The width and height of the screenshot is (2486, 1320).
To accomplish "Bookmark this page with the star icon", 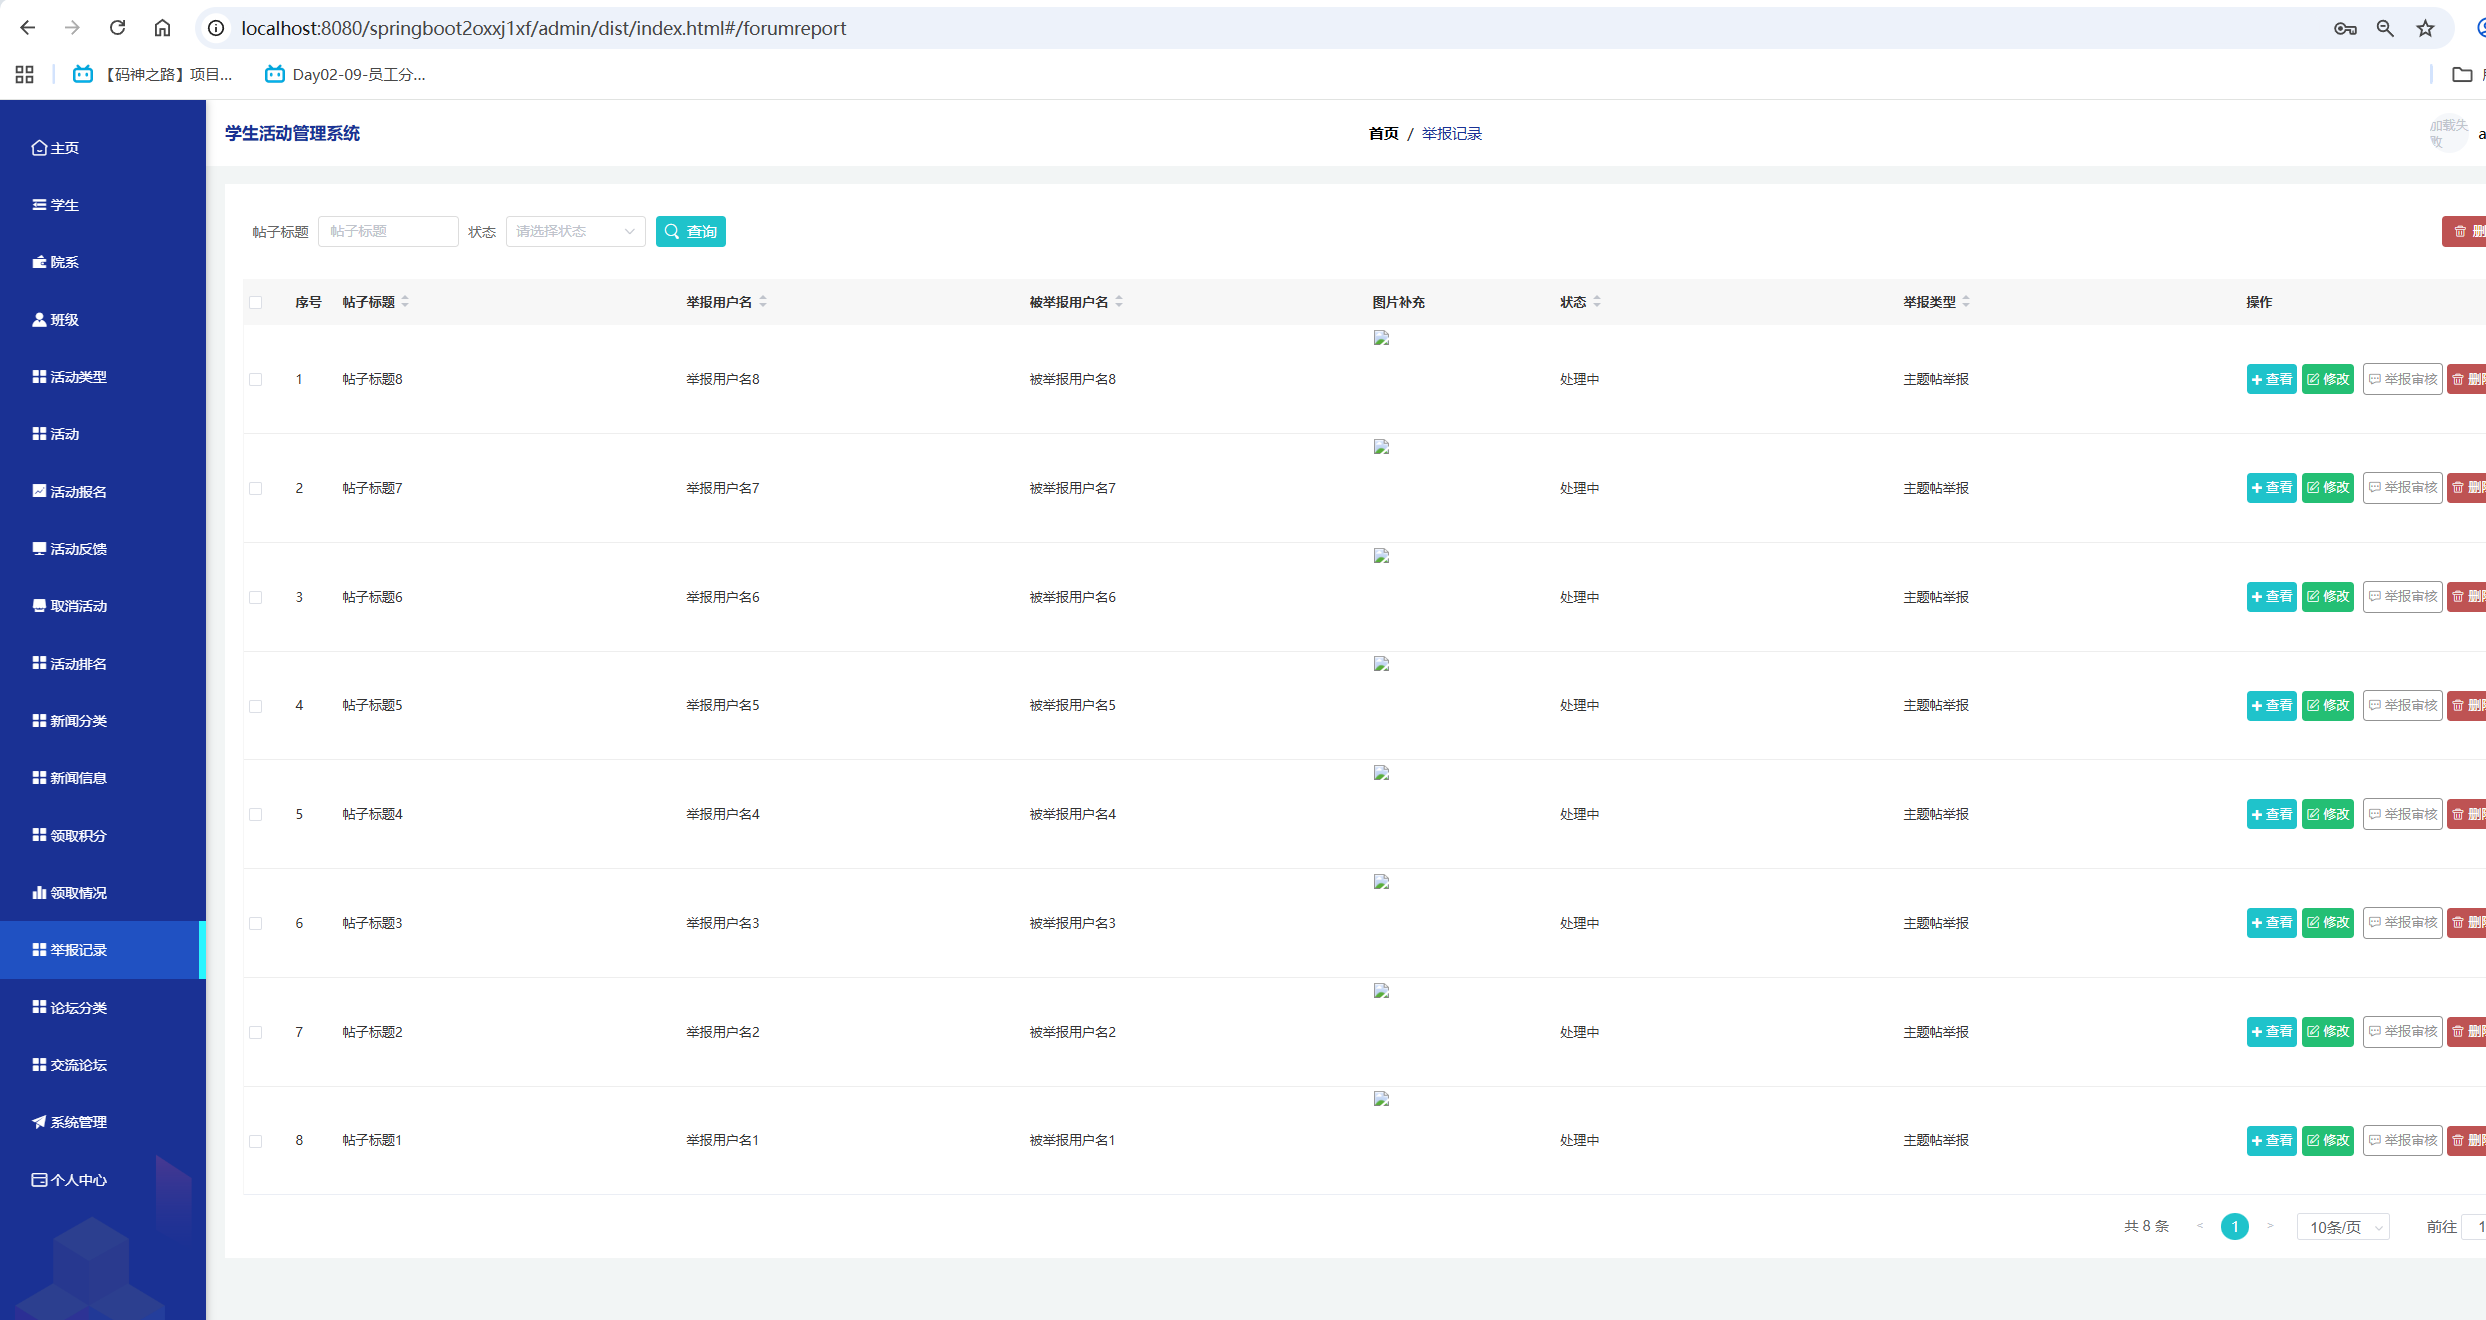I will [x=2425, y=28].
